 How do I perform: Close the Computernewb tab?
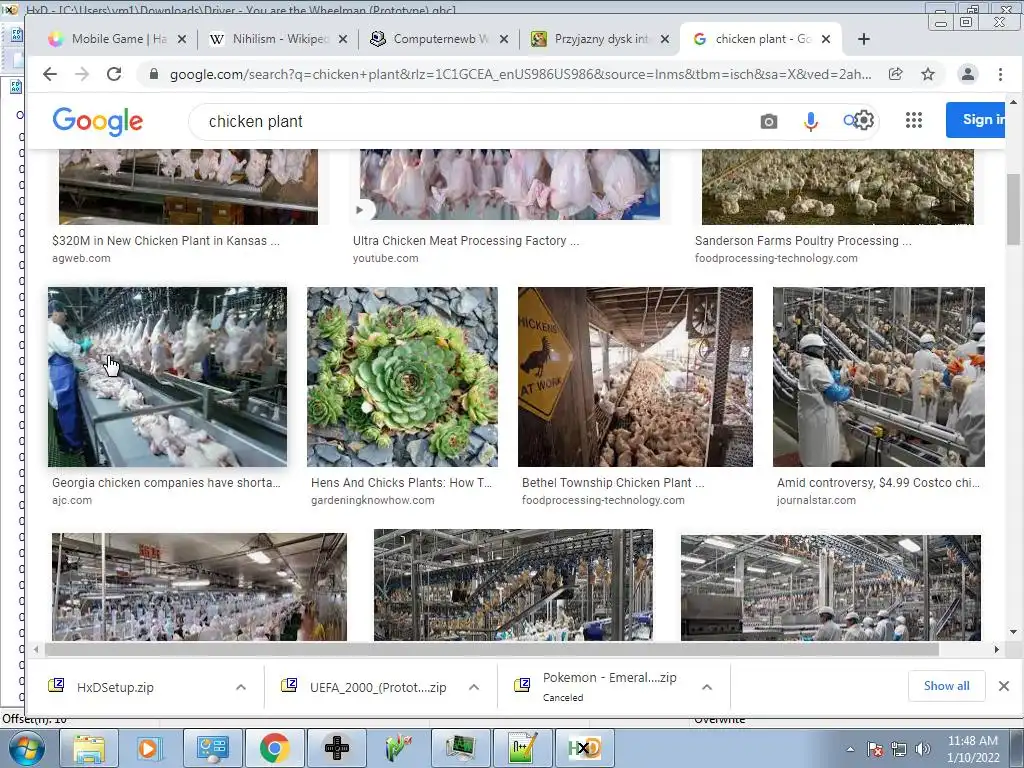pos(504,39)
